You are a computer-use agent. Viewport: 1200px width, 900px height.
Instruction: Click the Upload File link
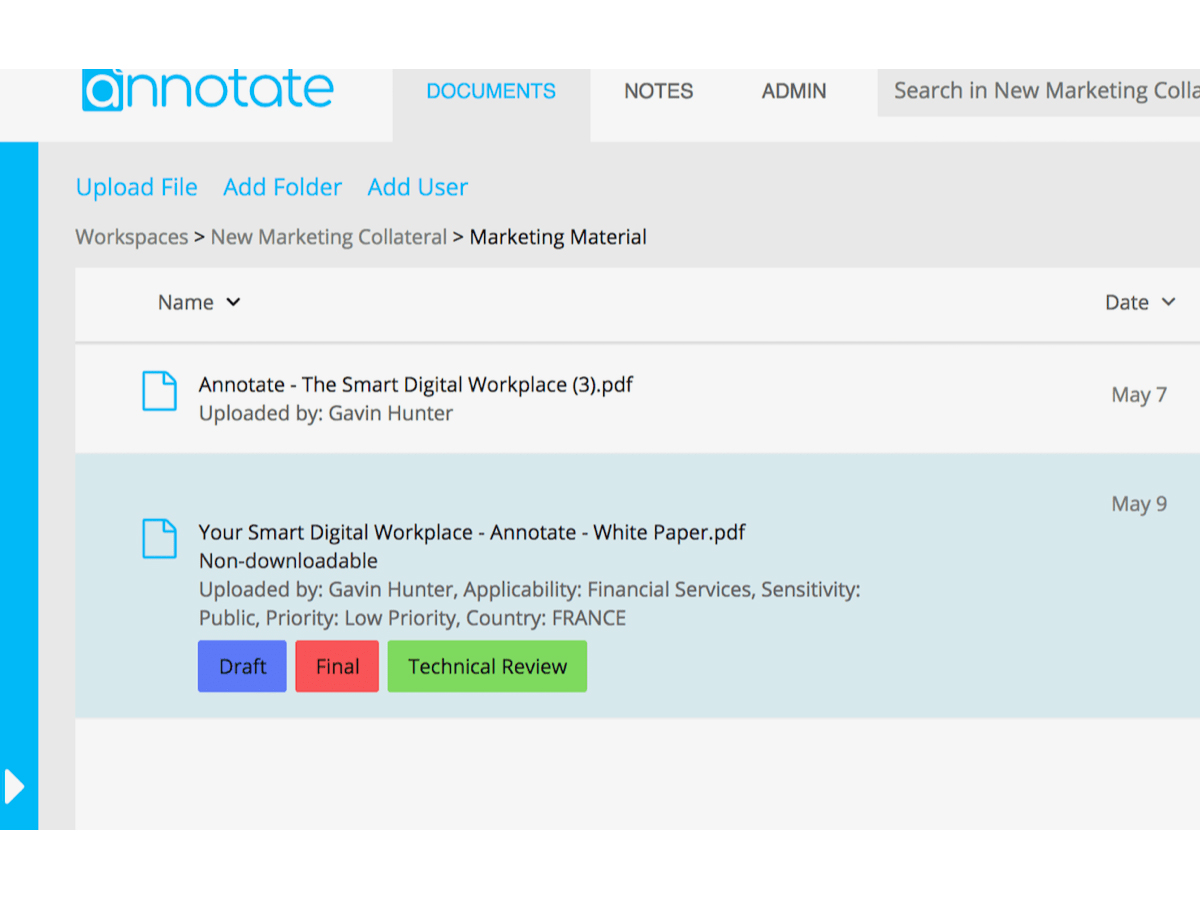137,187
